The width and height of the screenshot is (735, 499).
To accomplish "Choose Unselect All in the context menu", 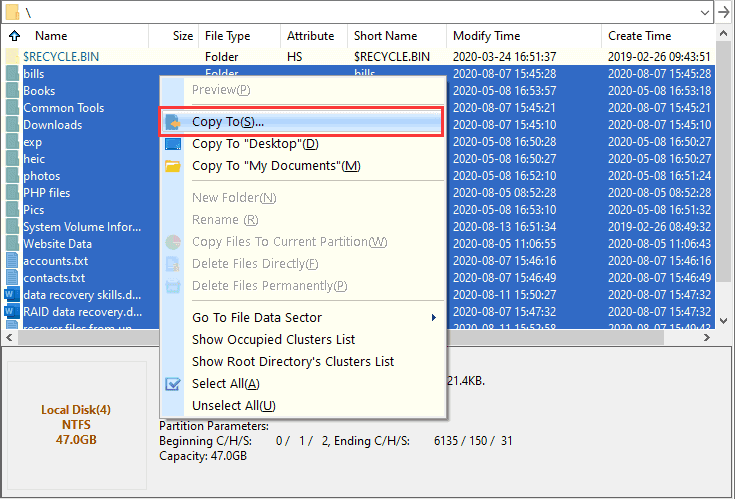I will [233, 406].
